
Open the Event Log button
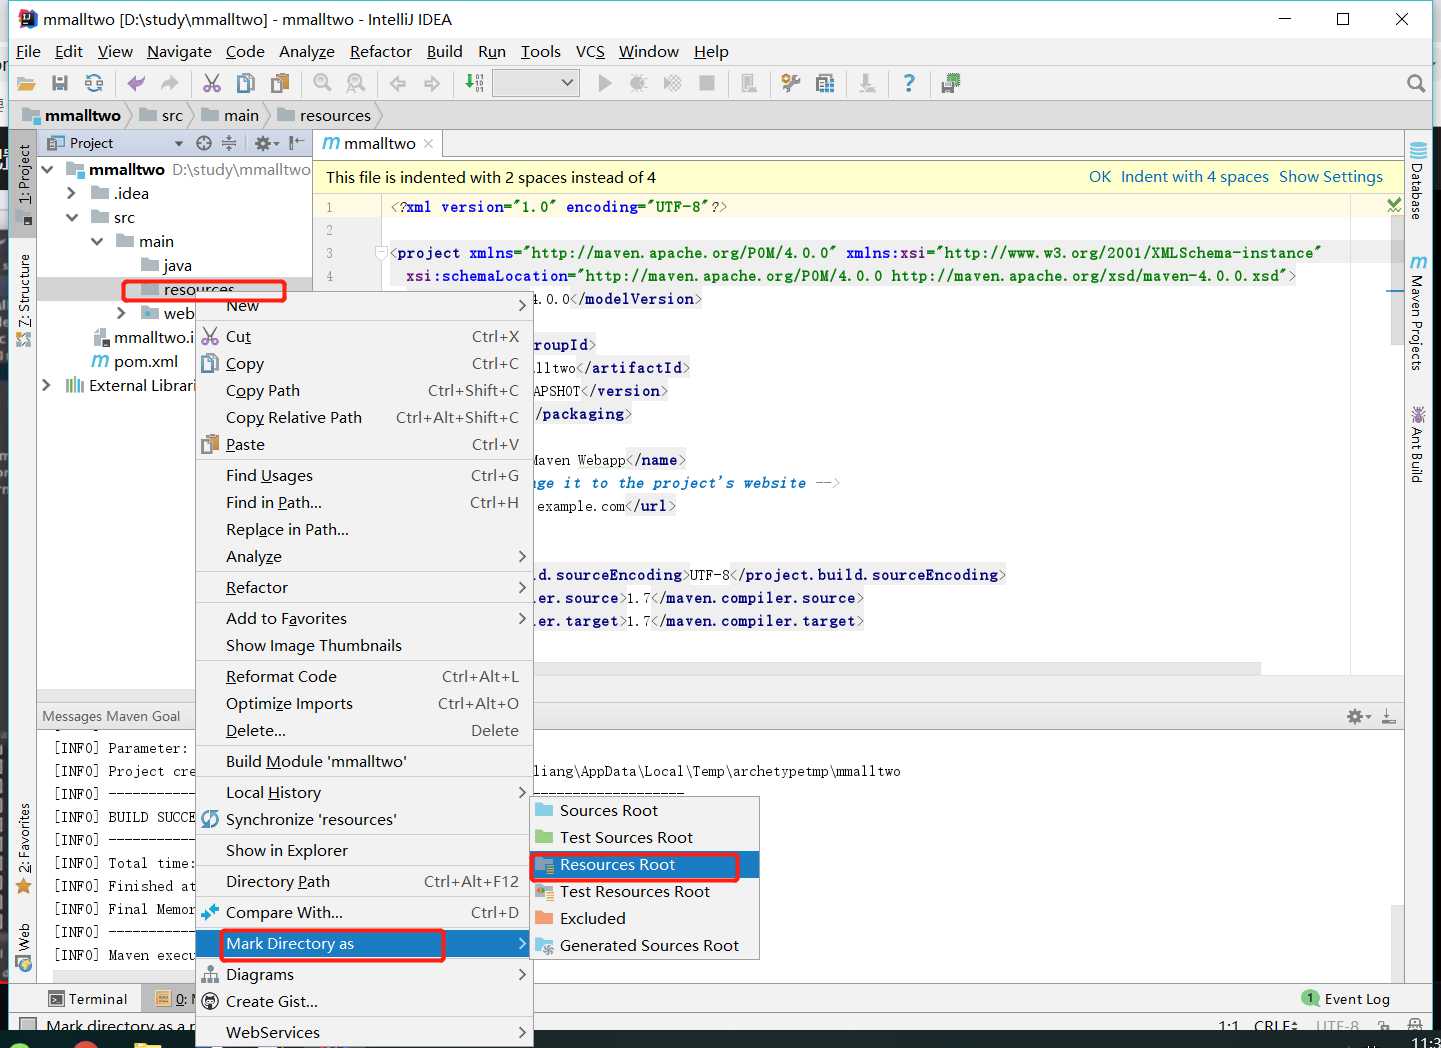(x=1346, y=998)
